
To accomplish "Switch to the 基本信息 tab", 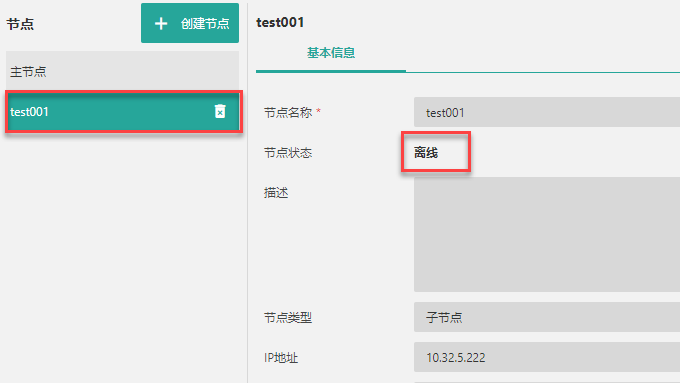I will [331, 53].
